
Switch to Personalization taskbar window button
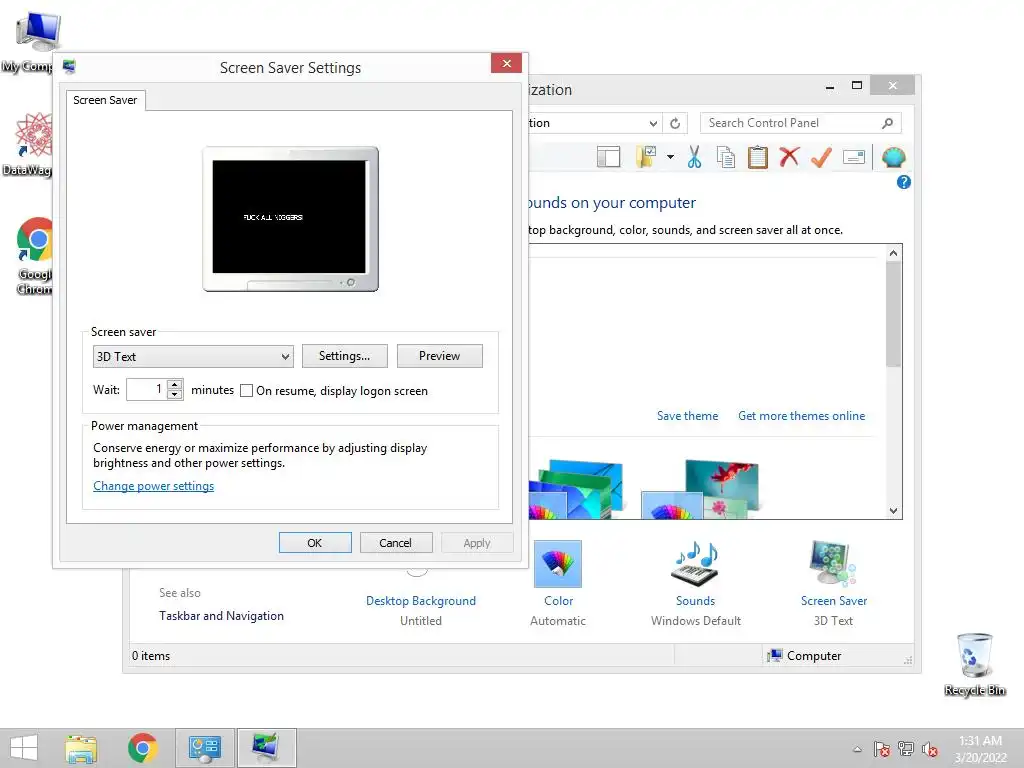click(266, 748)
